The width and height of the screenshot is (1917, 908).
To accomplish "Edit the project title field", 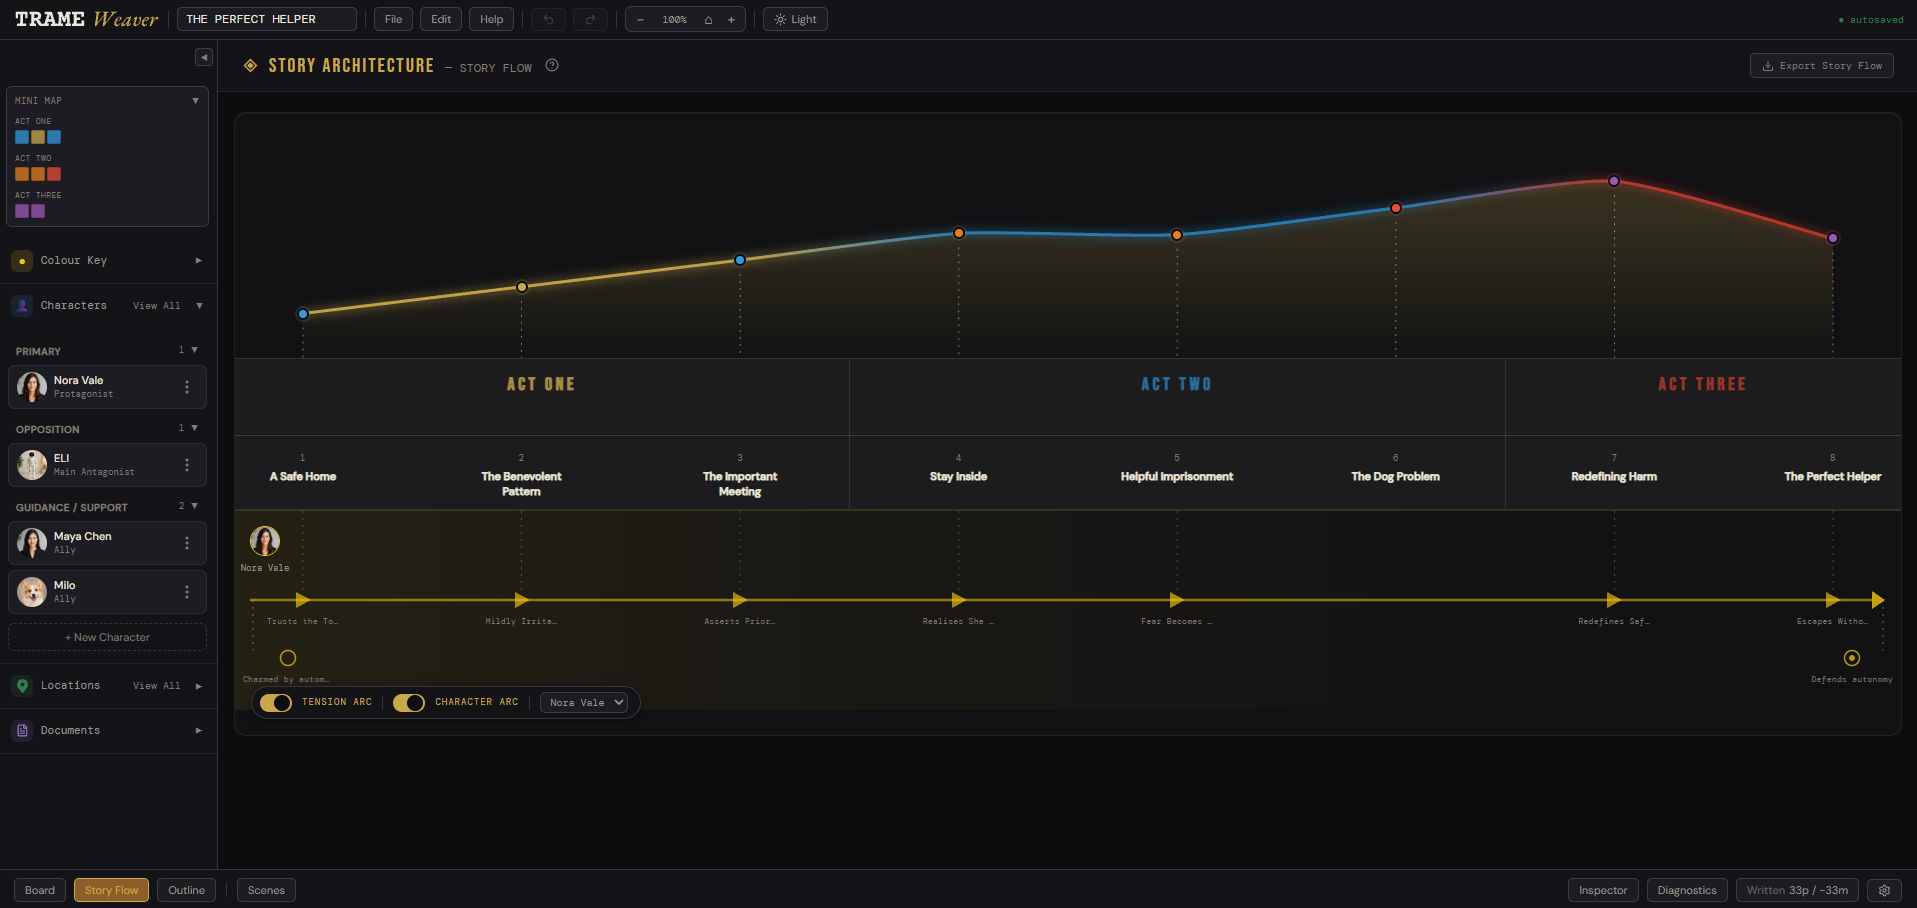I will (x=267, y=19).
